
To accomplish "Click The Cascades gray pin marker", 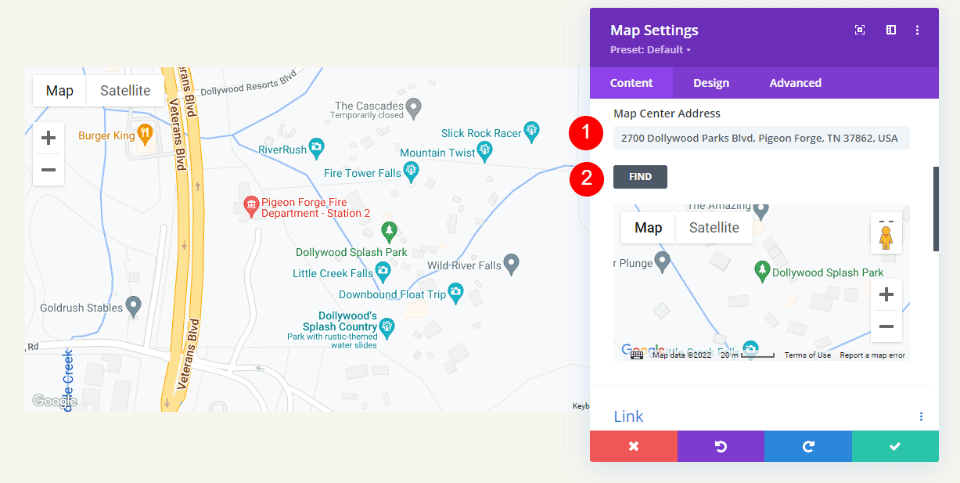I will click(x=414, y=107).
